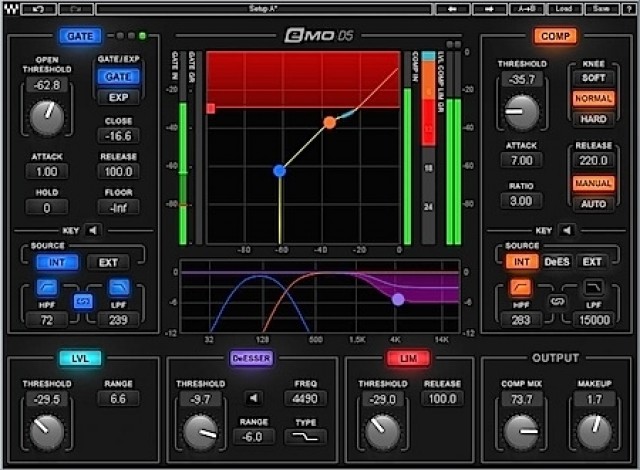Click the Waves logo icon
The width and height of the screenshot is (640, 470).
click(11, 9)
